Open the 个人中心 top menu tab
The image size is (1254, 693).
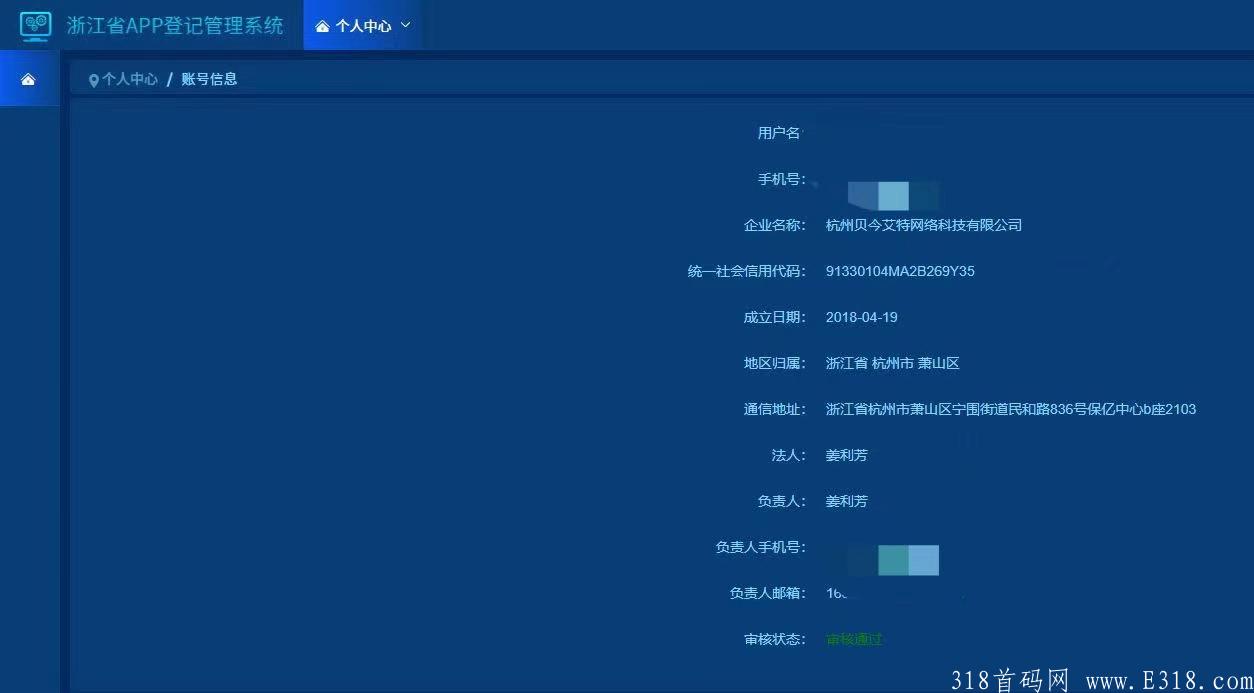tap(363, 26)
